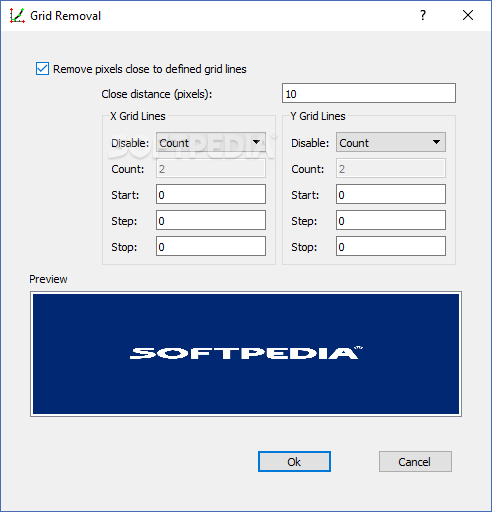Open the X Grid Lines Disable dropdown
The height and width of the screenshot is (512, 492).
(211, 142)
